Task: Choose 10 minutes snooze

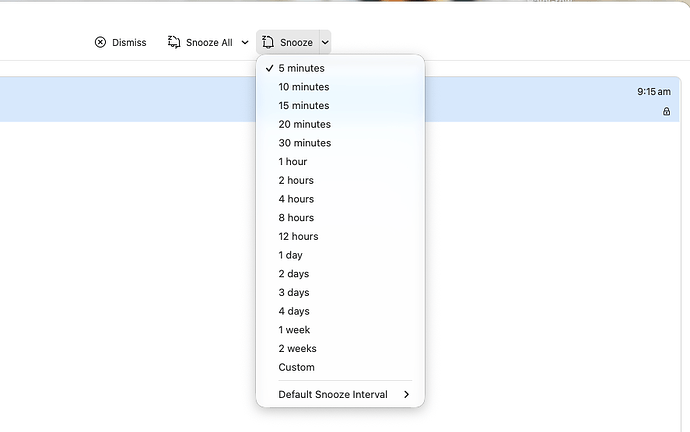Action: click(340, 87)
